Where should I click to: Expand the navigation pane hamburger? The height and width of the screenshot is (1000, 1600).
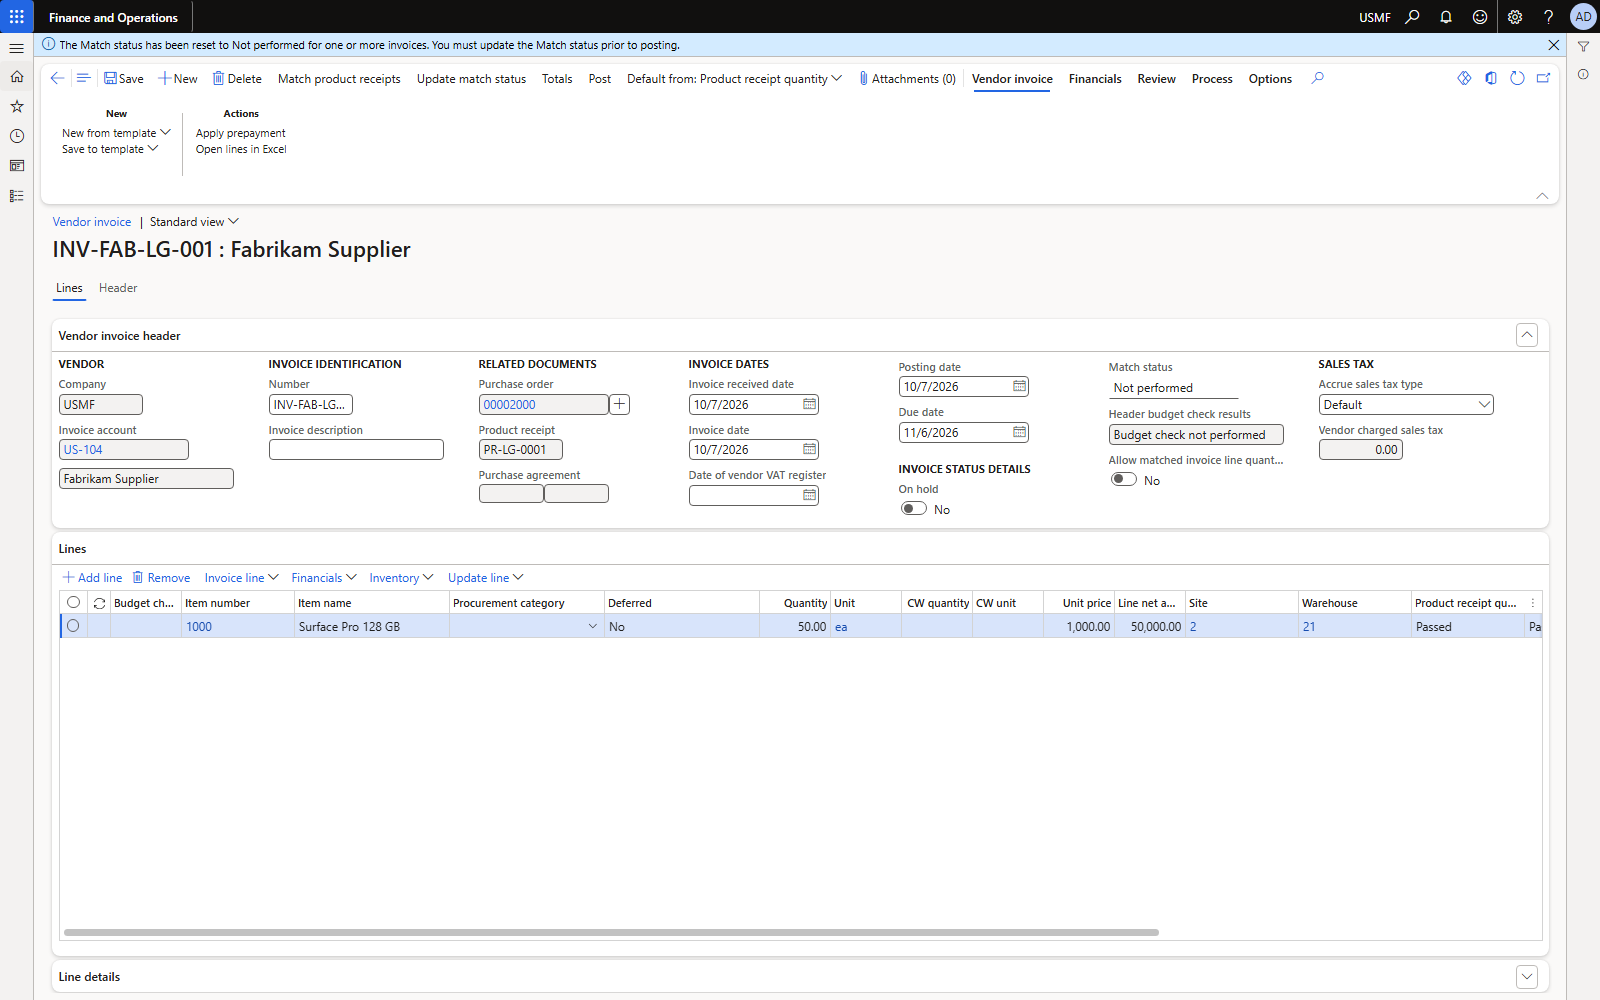coord(17,48)
